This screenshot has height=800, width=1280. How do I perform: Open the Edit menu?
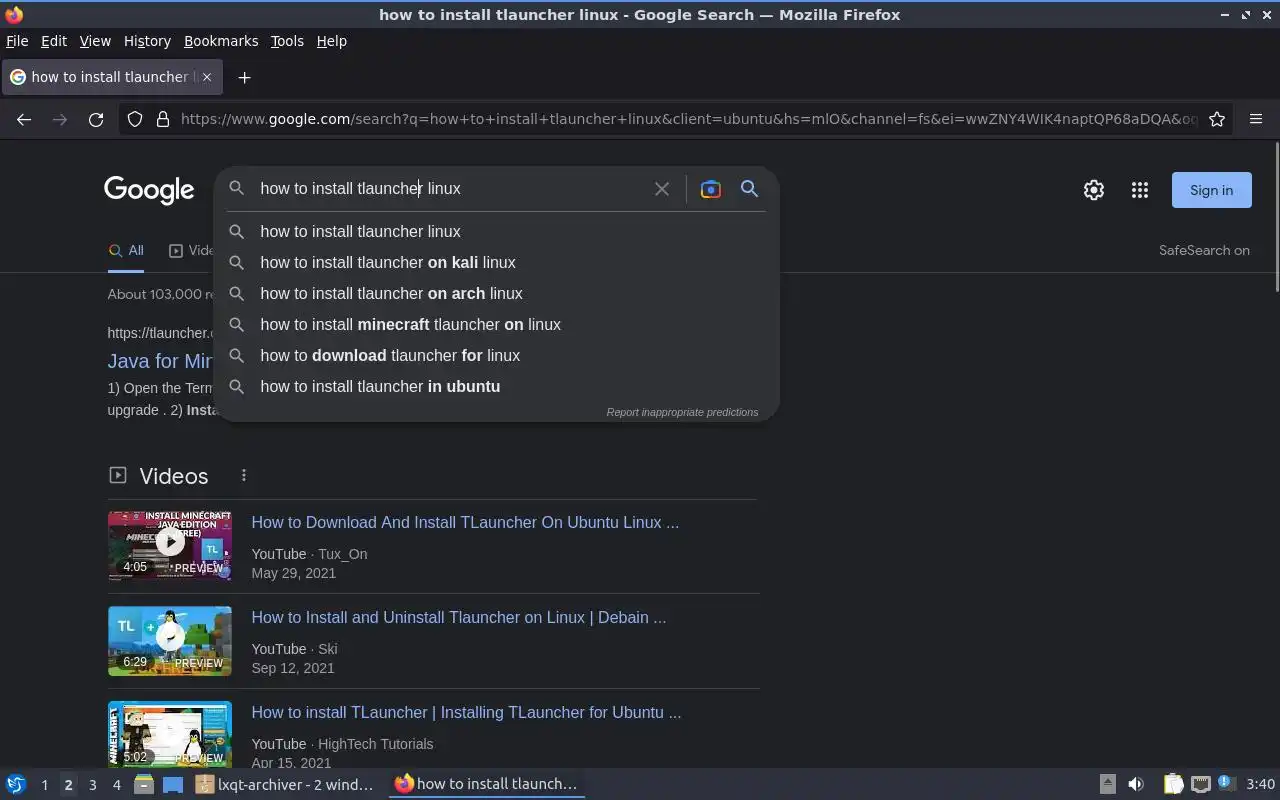tap(54, 41)
